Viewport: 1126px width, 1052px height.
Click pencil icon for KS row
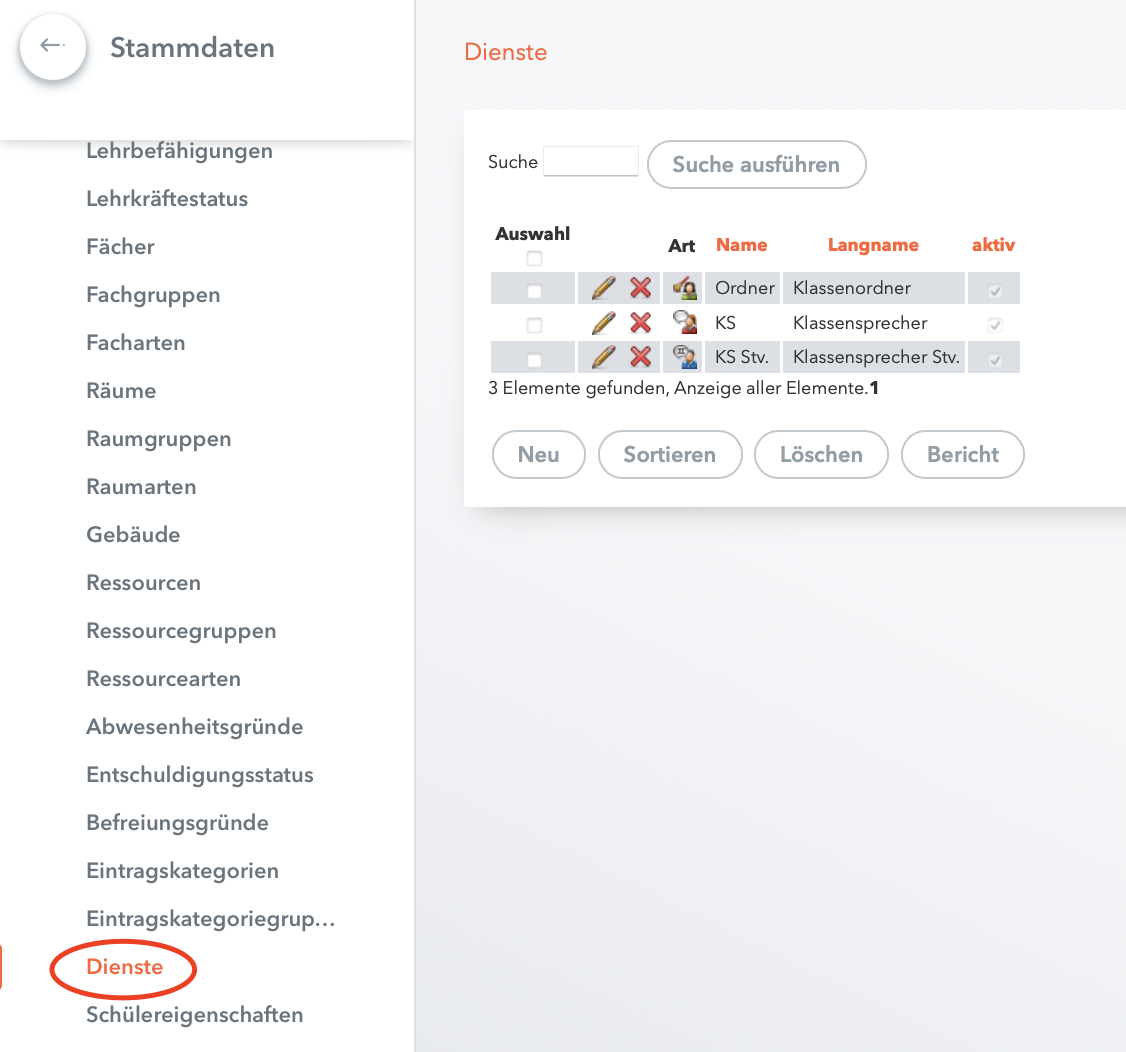point(603,322)
